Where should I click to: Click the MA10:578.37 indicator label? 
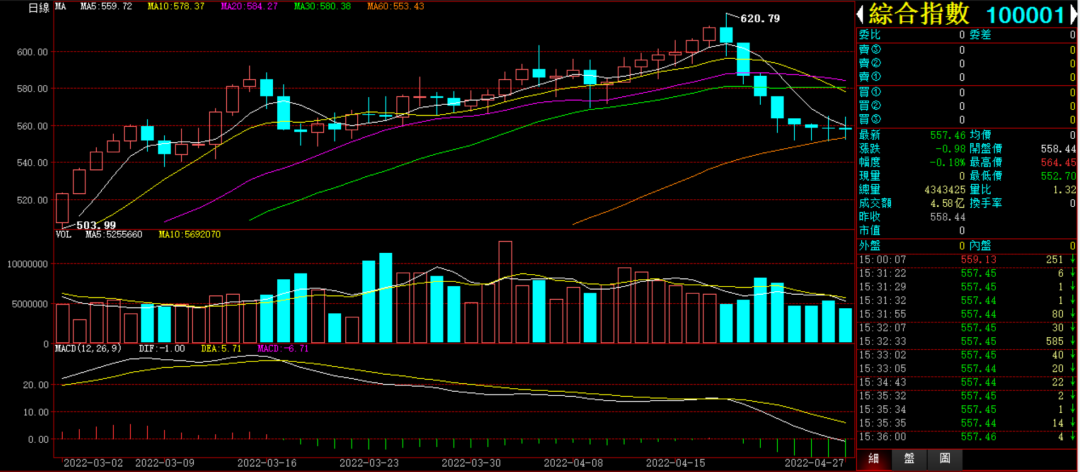click(178, 6)
